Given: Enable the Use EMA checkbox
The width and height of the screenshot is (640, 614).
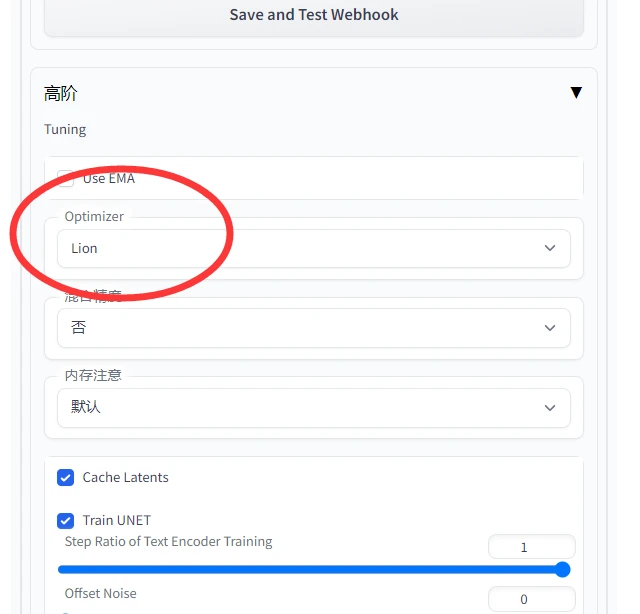Looking at the screenshot, I should 65,178.
